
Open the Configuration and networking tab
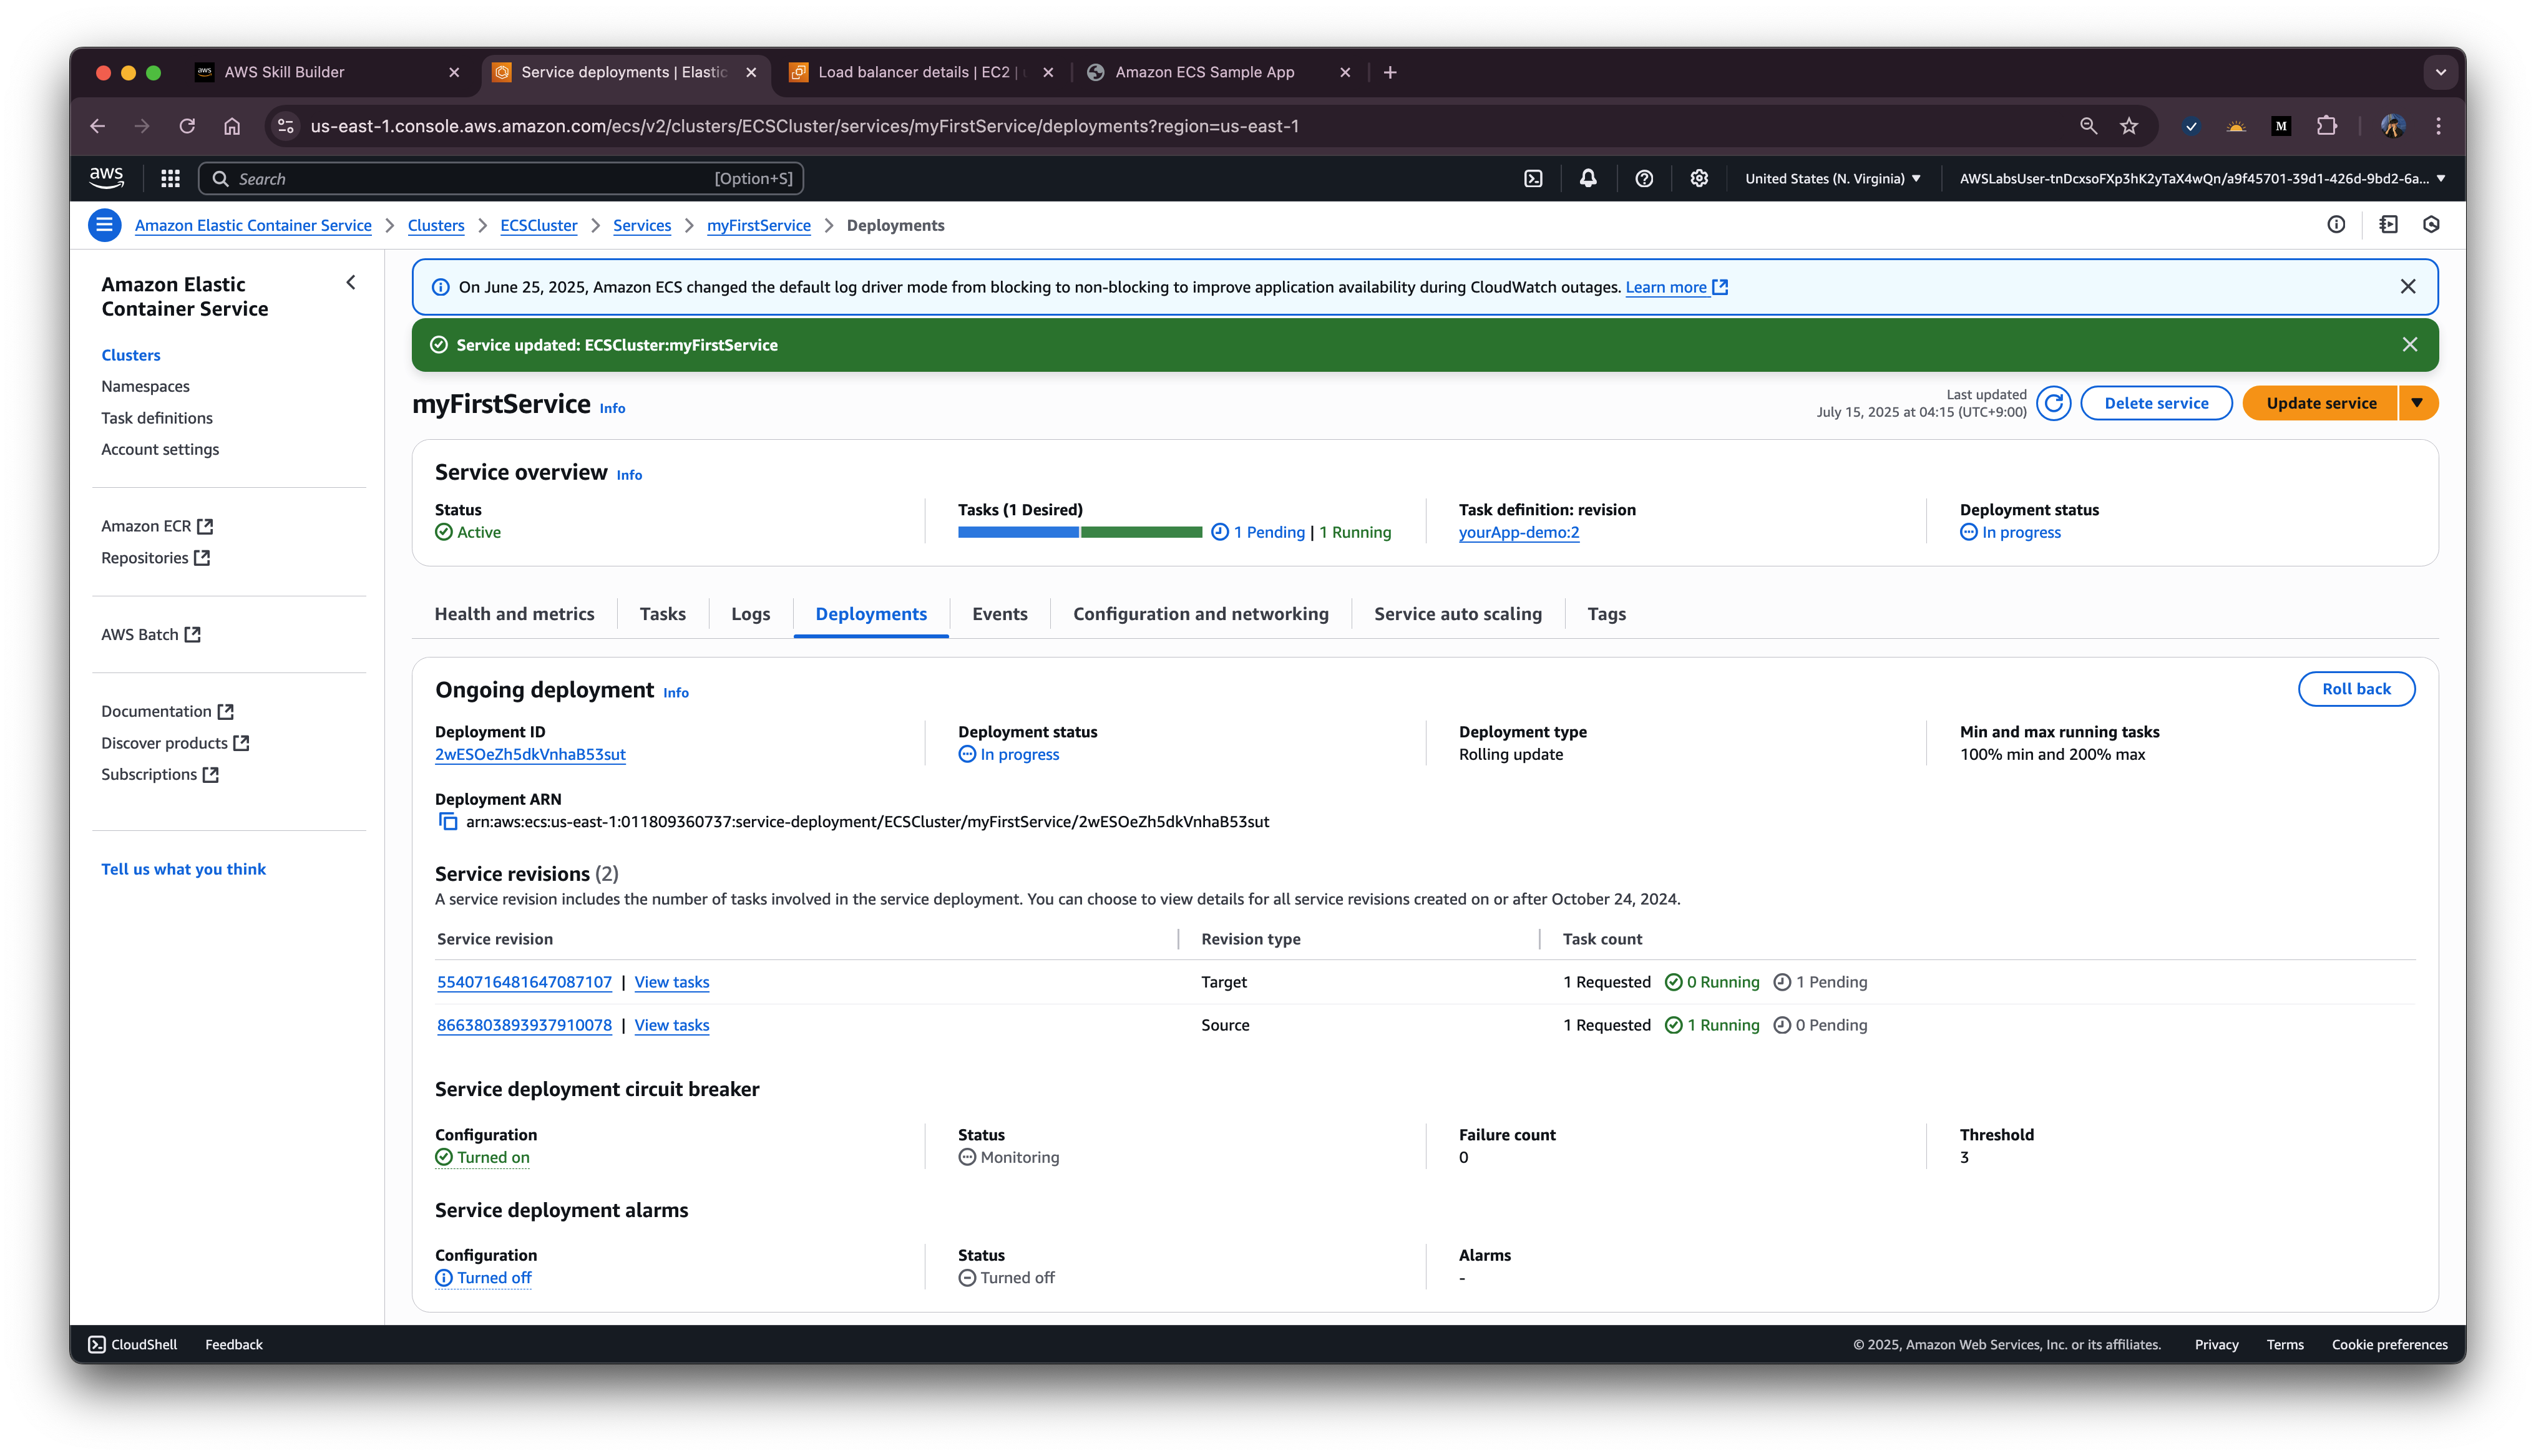coord(1201,614)
